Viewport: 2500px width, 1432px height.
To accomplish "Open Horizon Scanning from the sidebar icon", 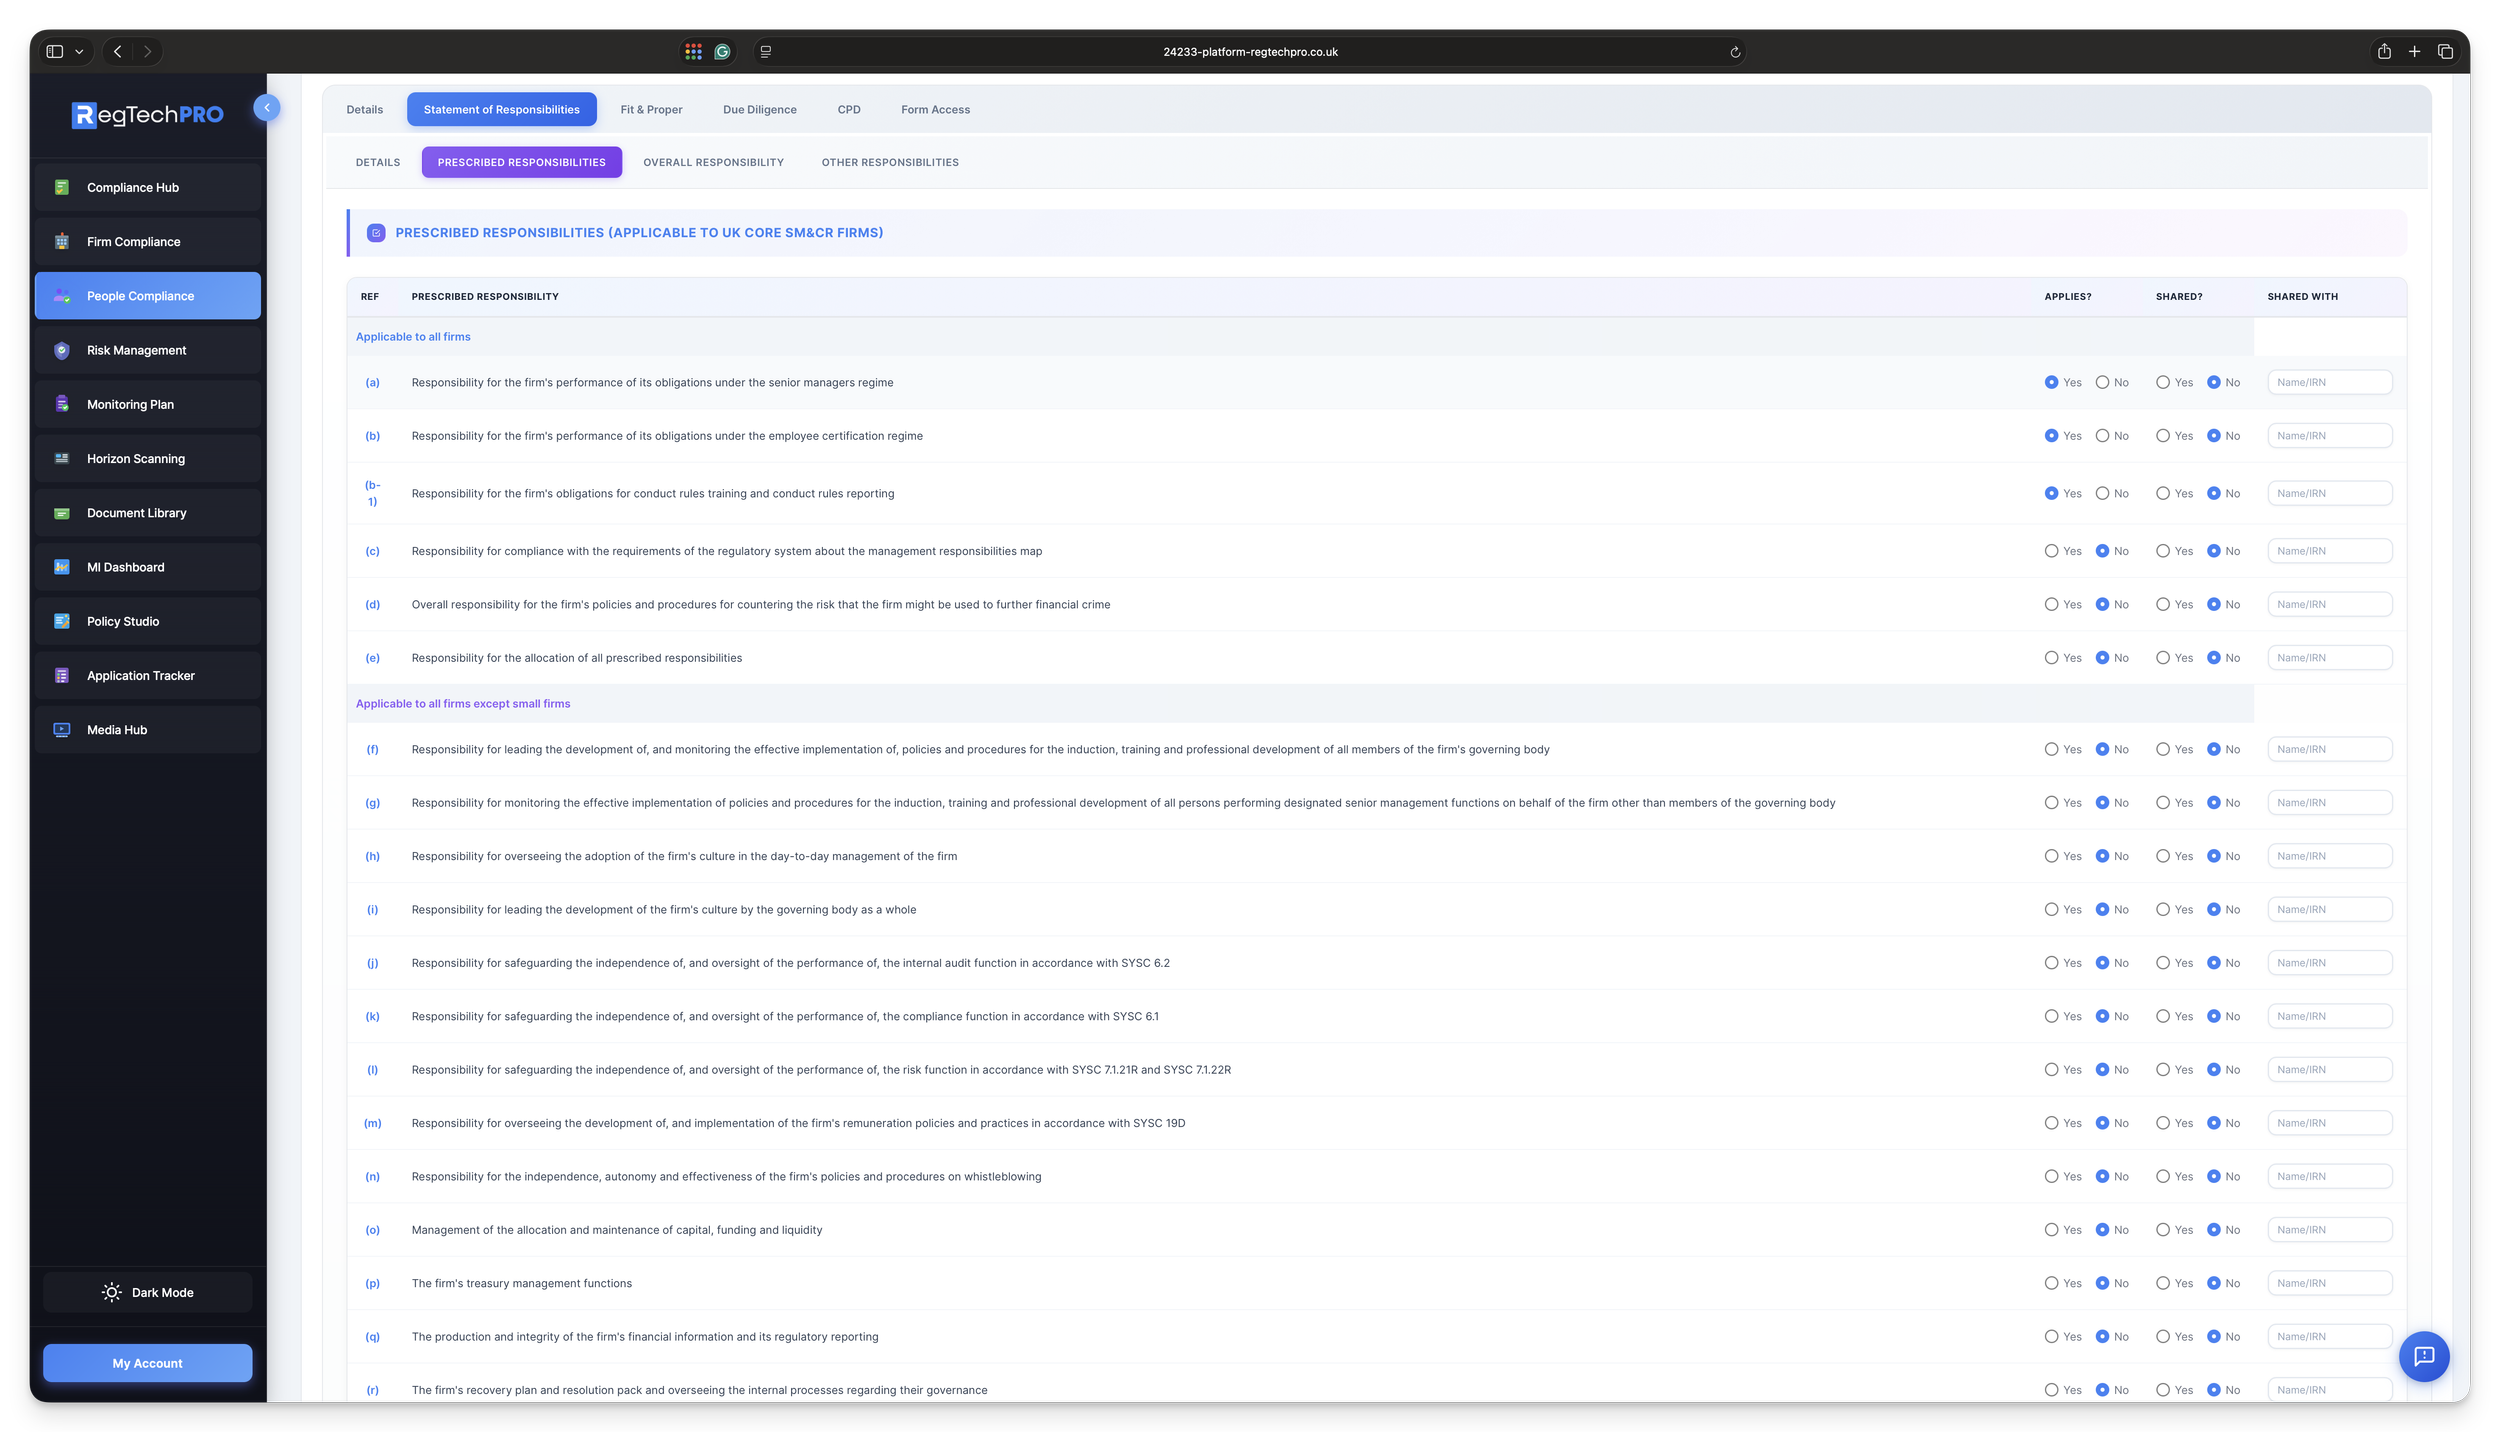I will [62, 459].
